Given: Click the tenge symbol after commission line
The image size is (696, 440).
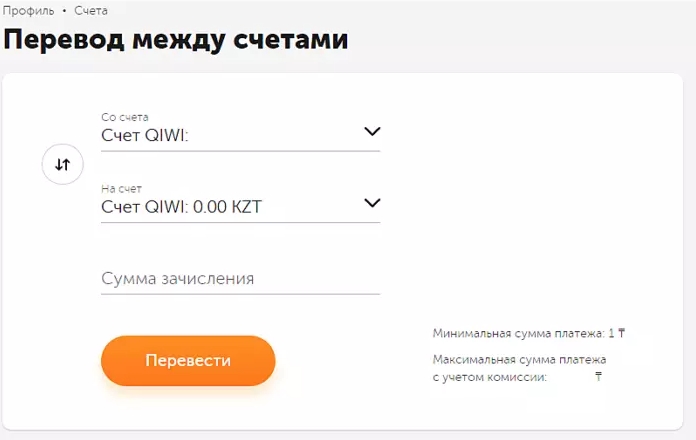Looking at the screenshot, I should [x=598, y=377].
